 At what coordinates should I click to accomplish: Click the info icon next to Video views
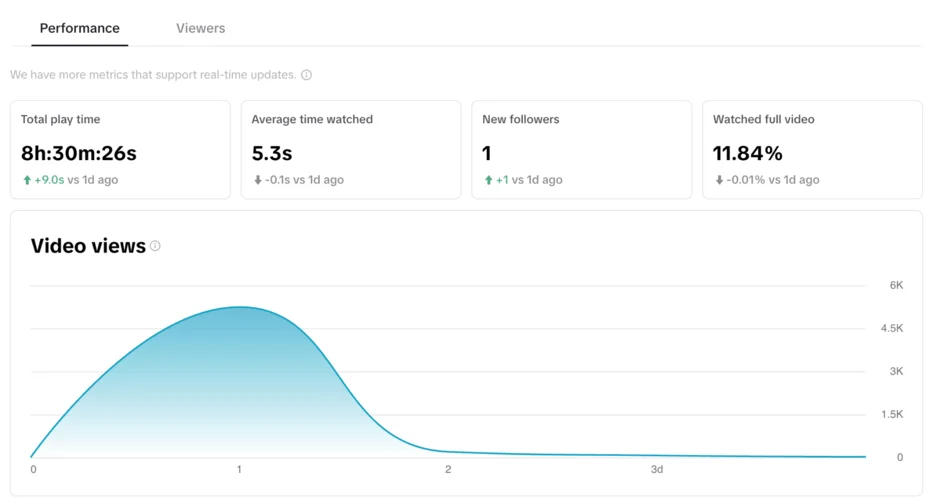pos(155,246)
